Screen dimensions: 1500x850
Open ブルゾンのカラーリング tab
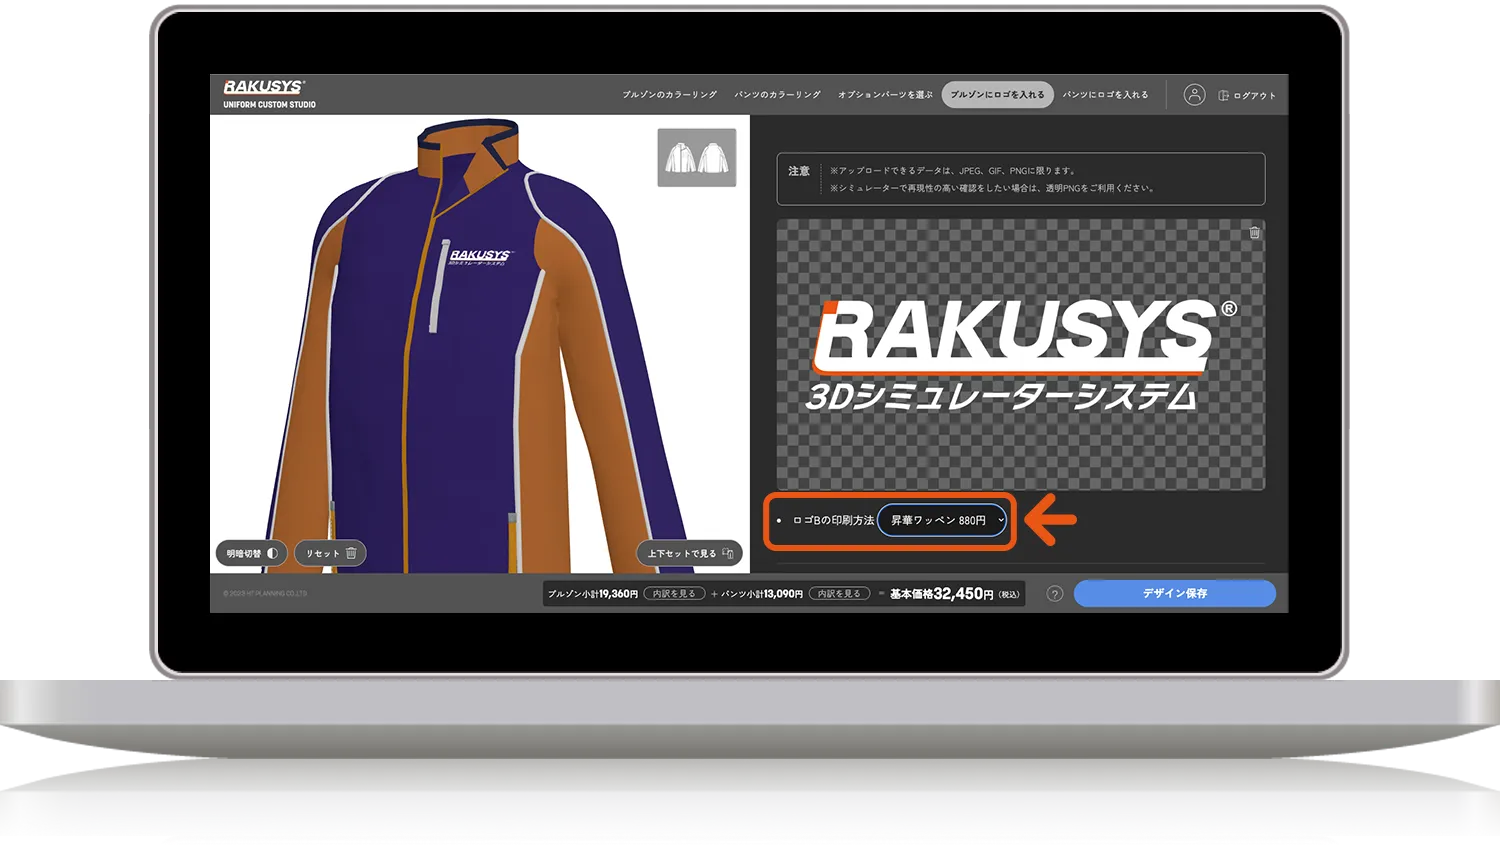(669, 95)
